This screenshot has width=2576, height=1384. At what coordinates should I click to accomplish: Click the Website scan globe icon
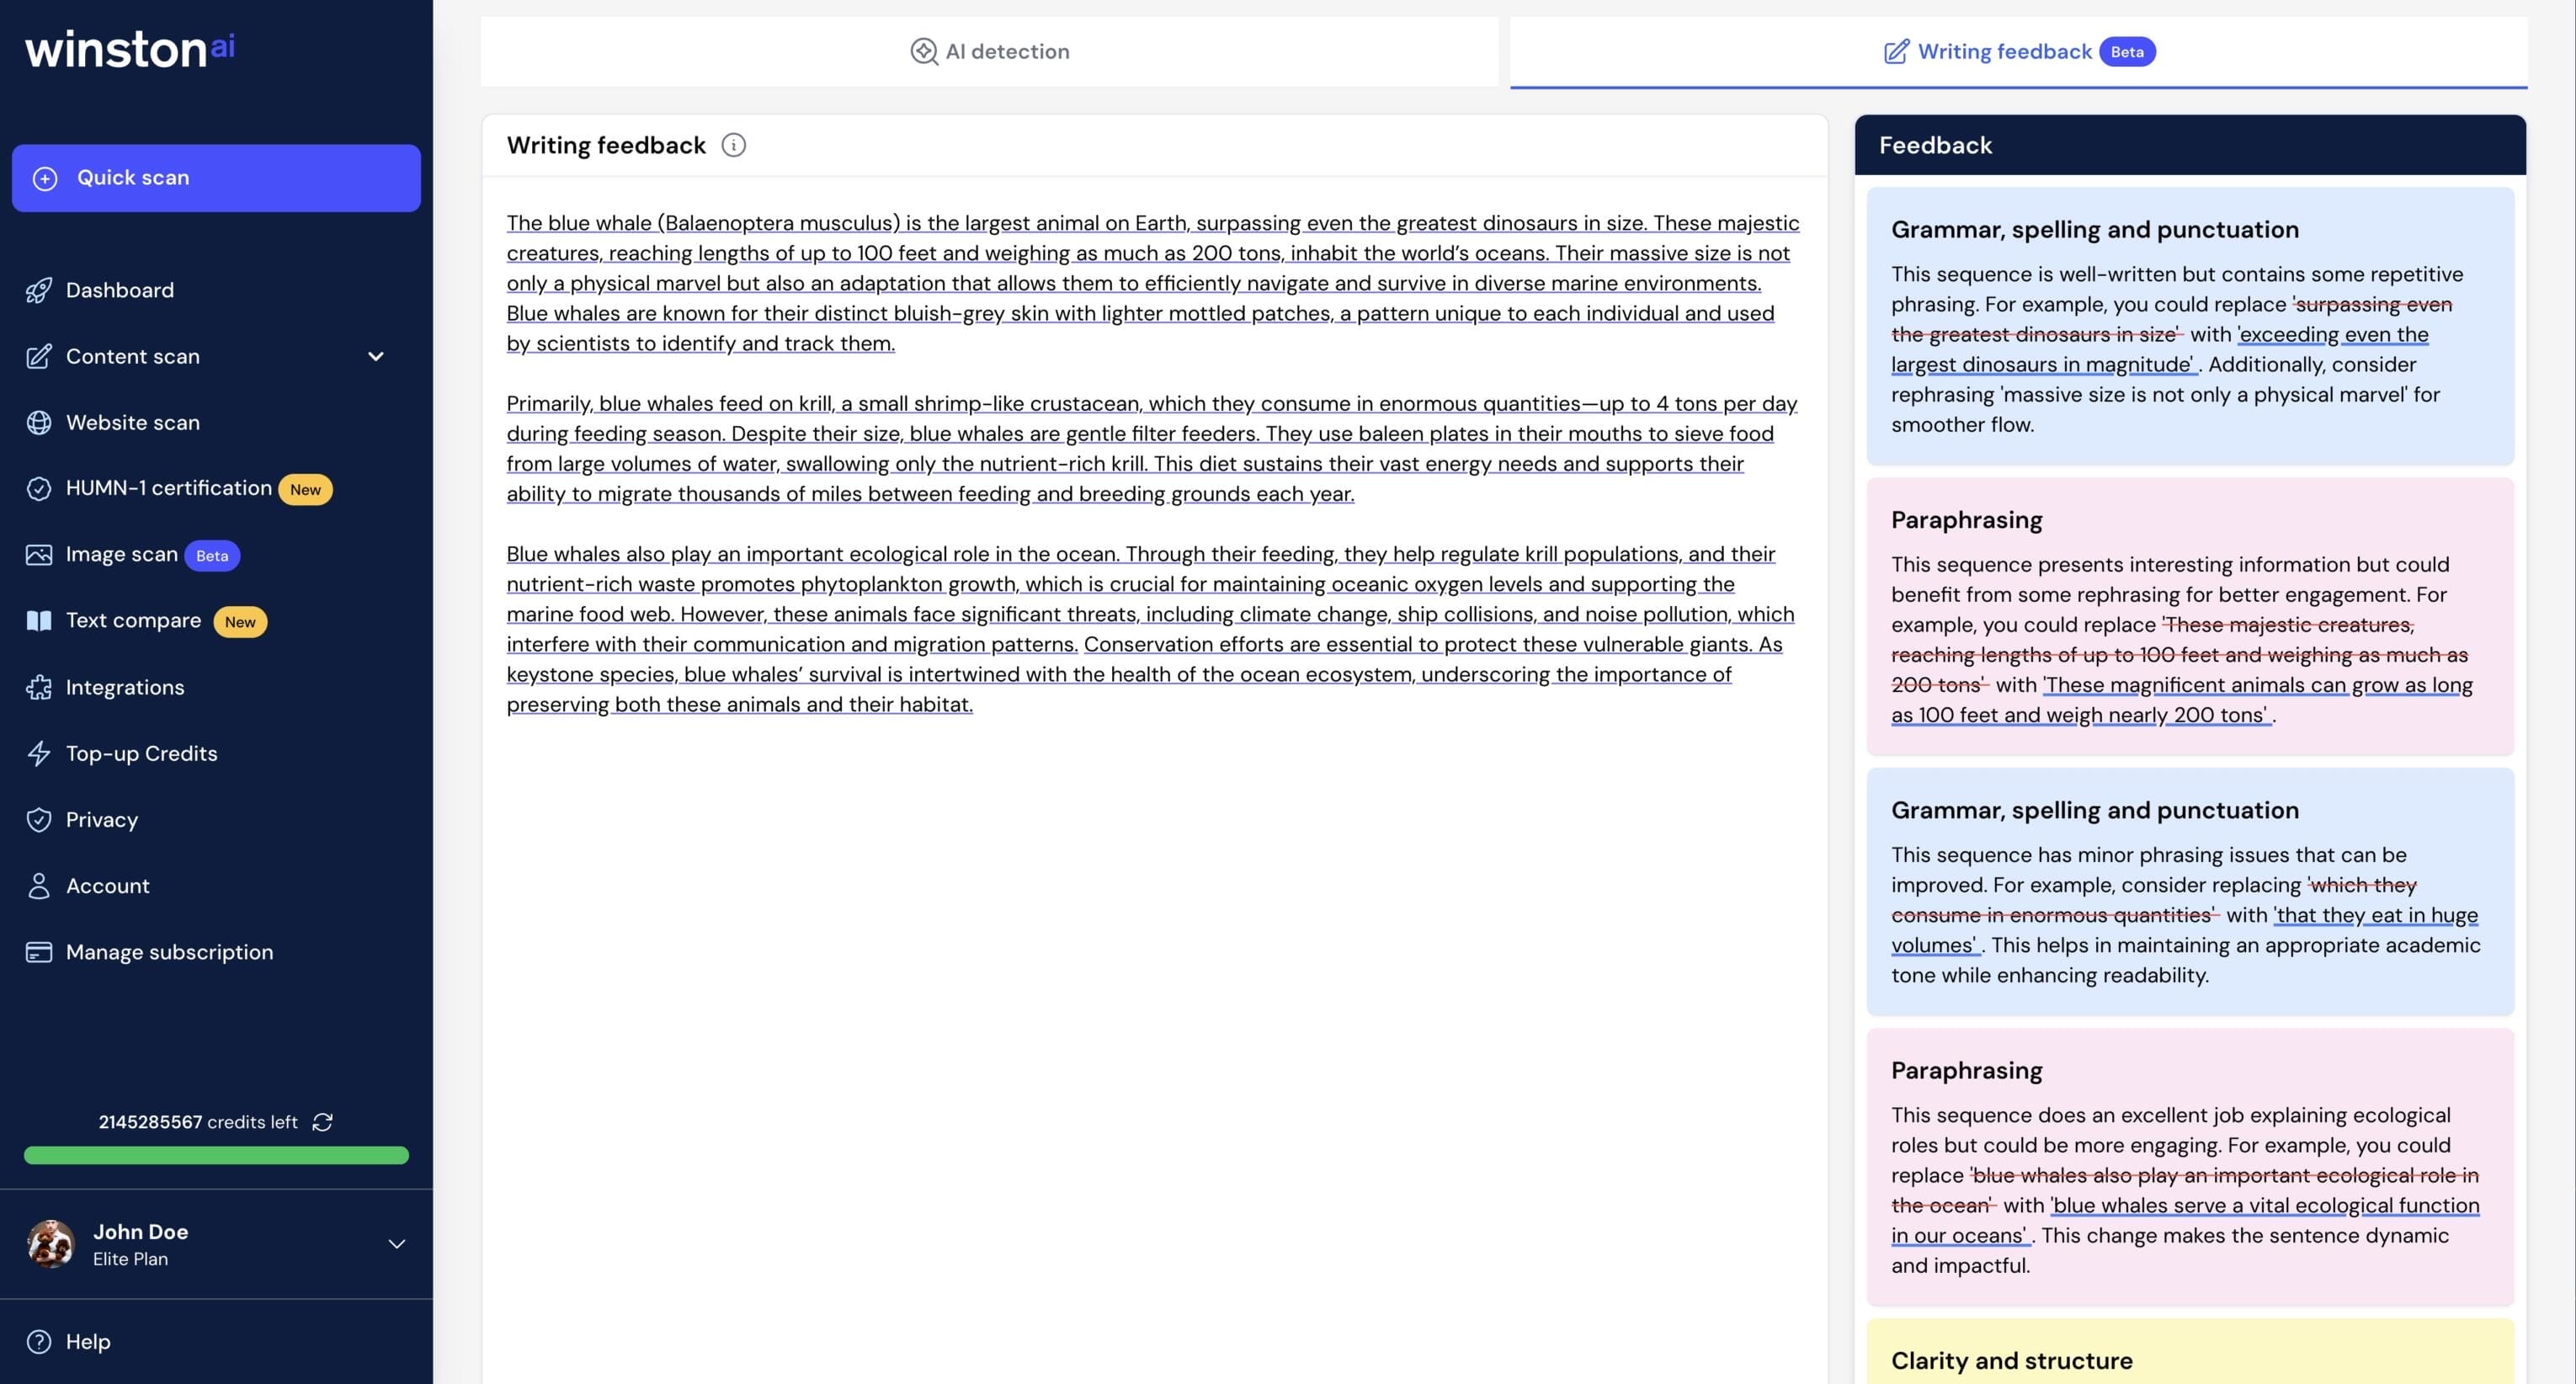coord(39,422)
